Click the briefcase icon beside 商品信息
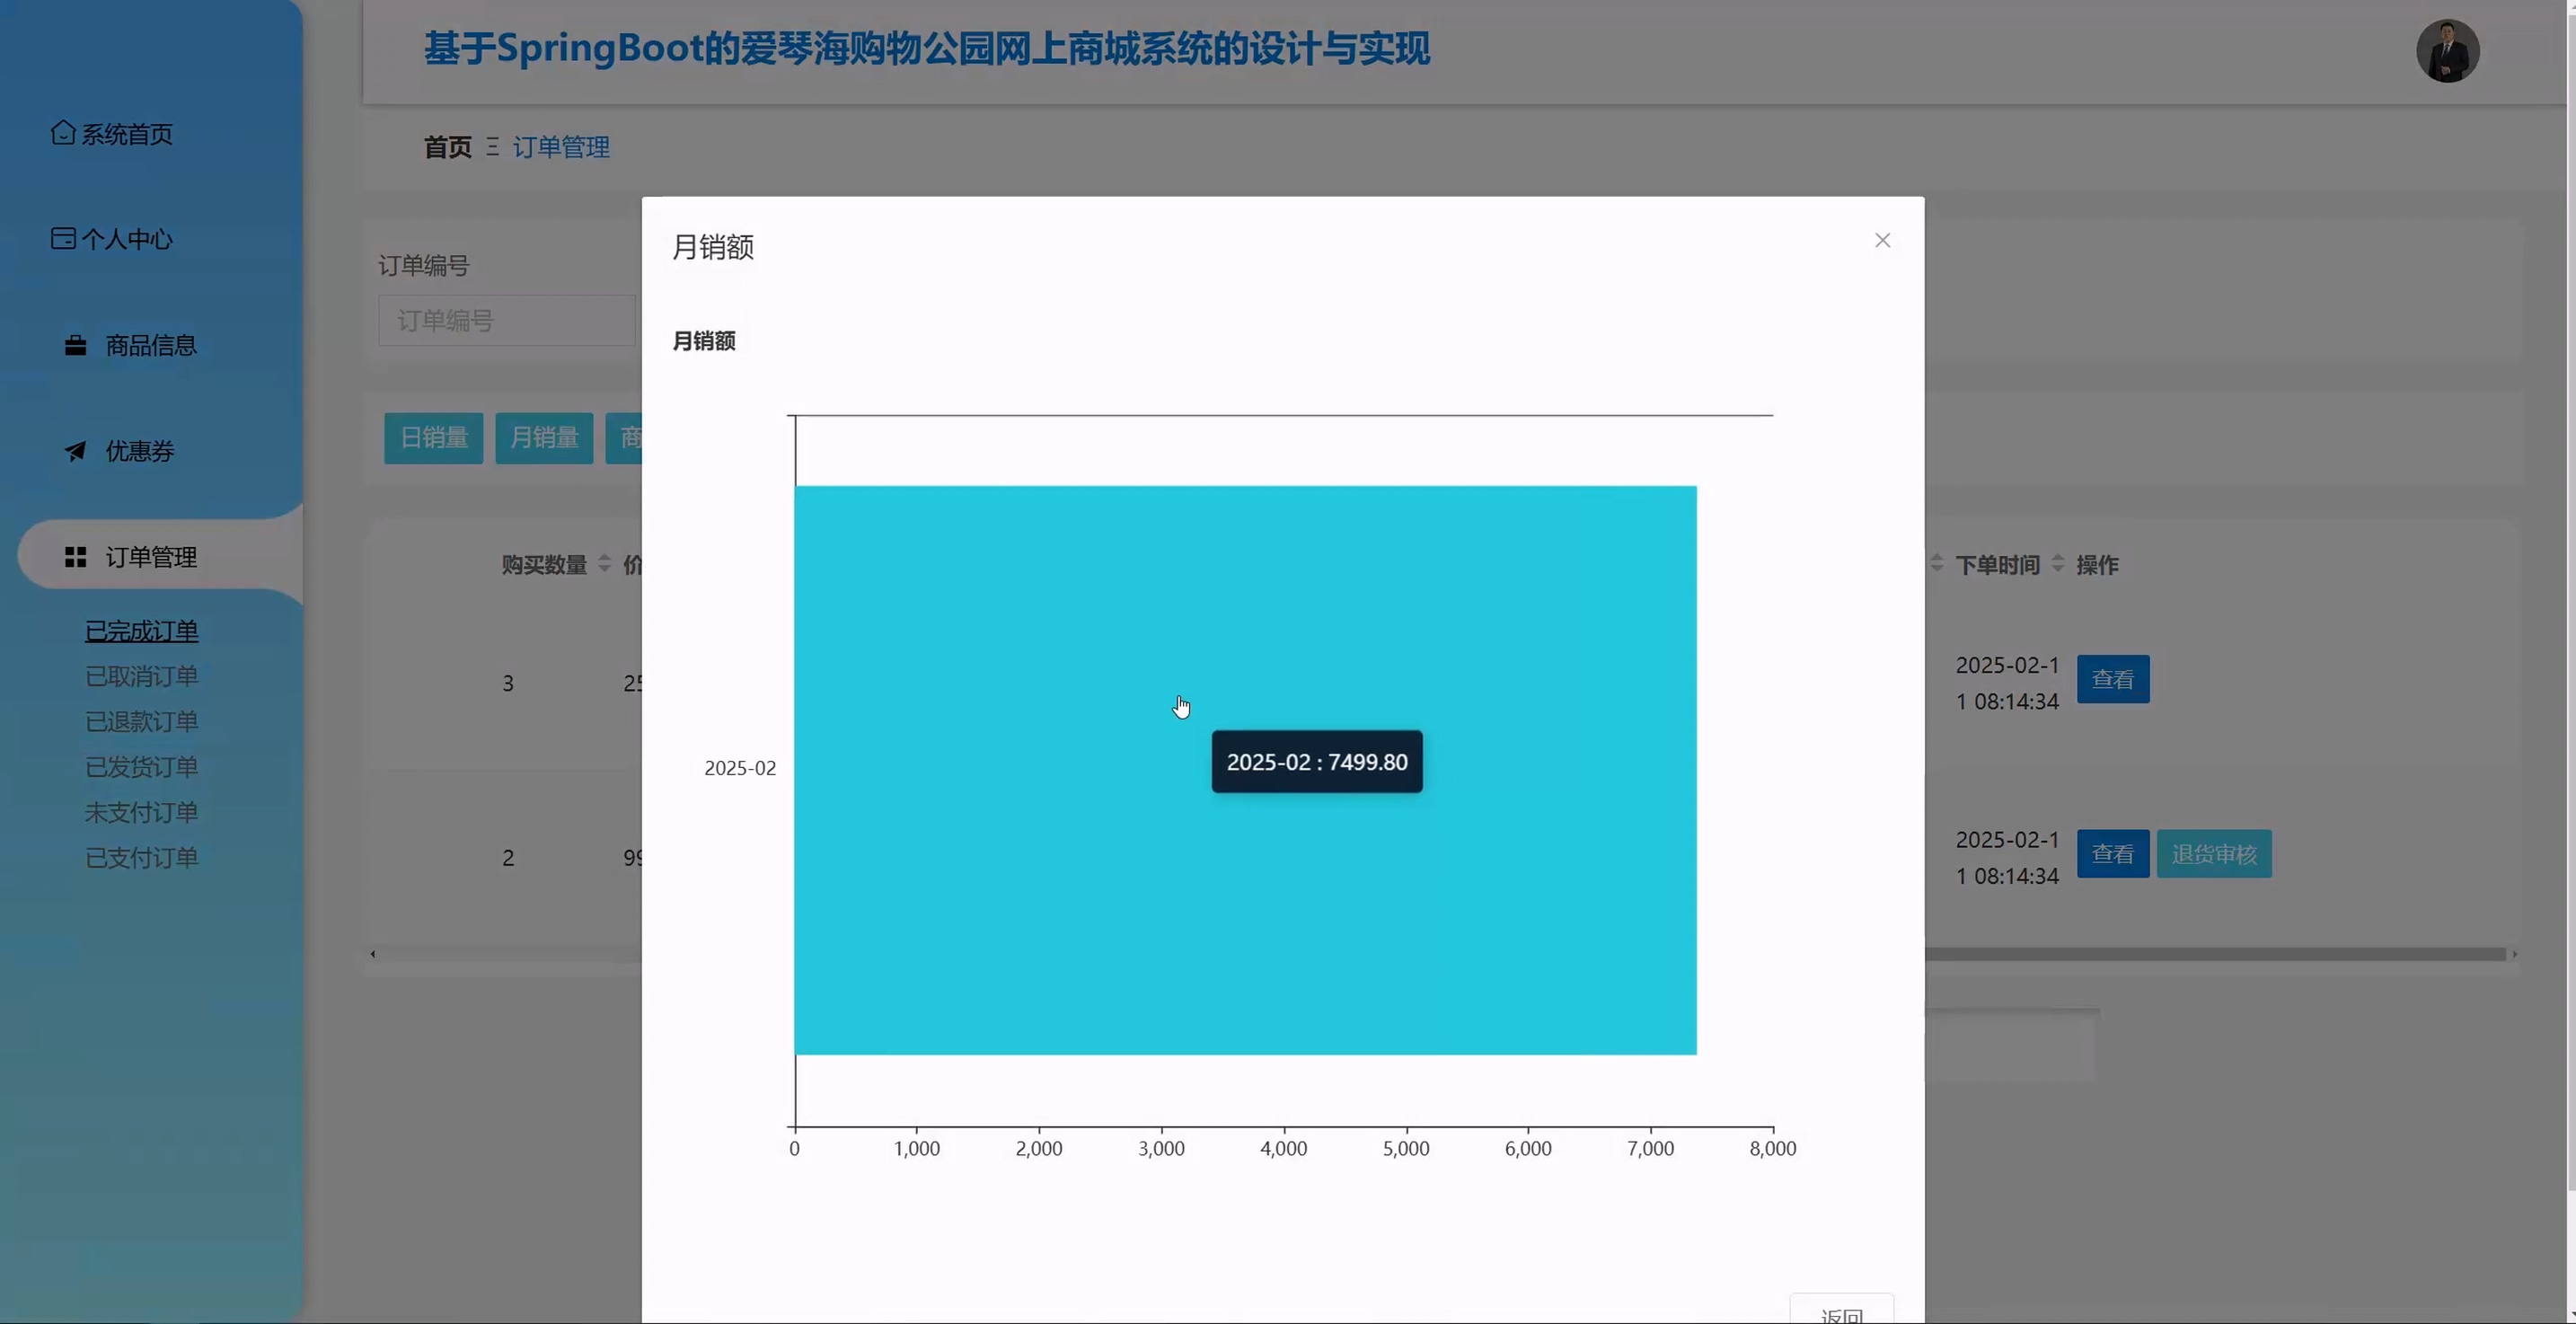The width and height of the screenshot is (2576, 1324). [75, 346]
